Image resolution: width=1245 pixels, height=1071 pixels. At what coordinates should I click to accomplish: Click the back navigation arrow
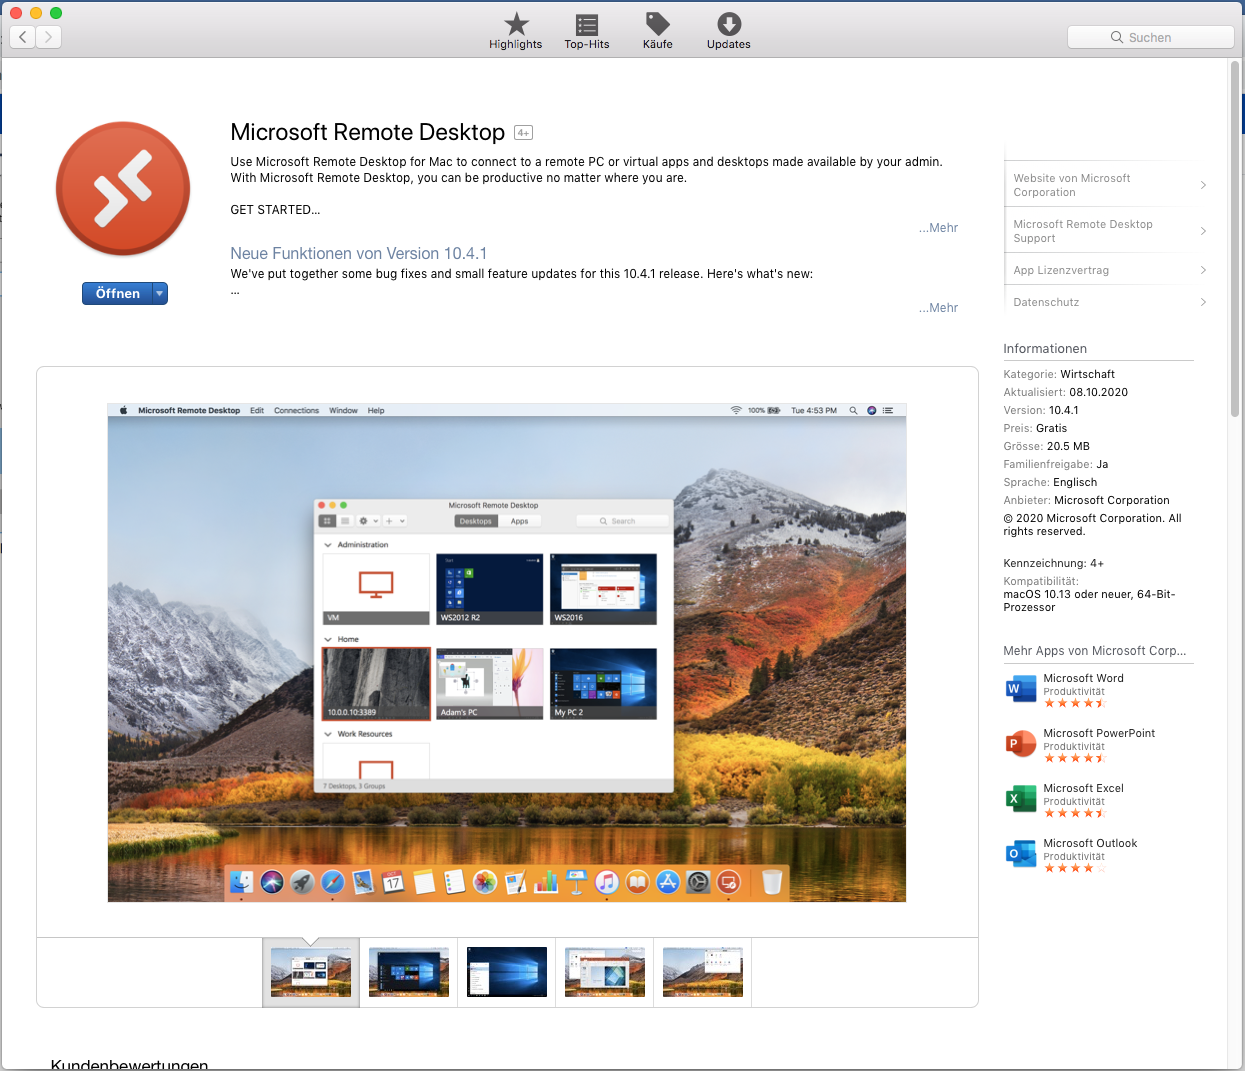23,37
